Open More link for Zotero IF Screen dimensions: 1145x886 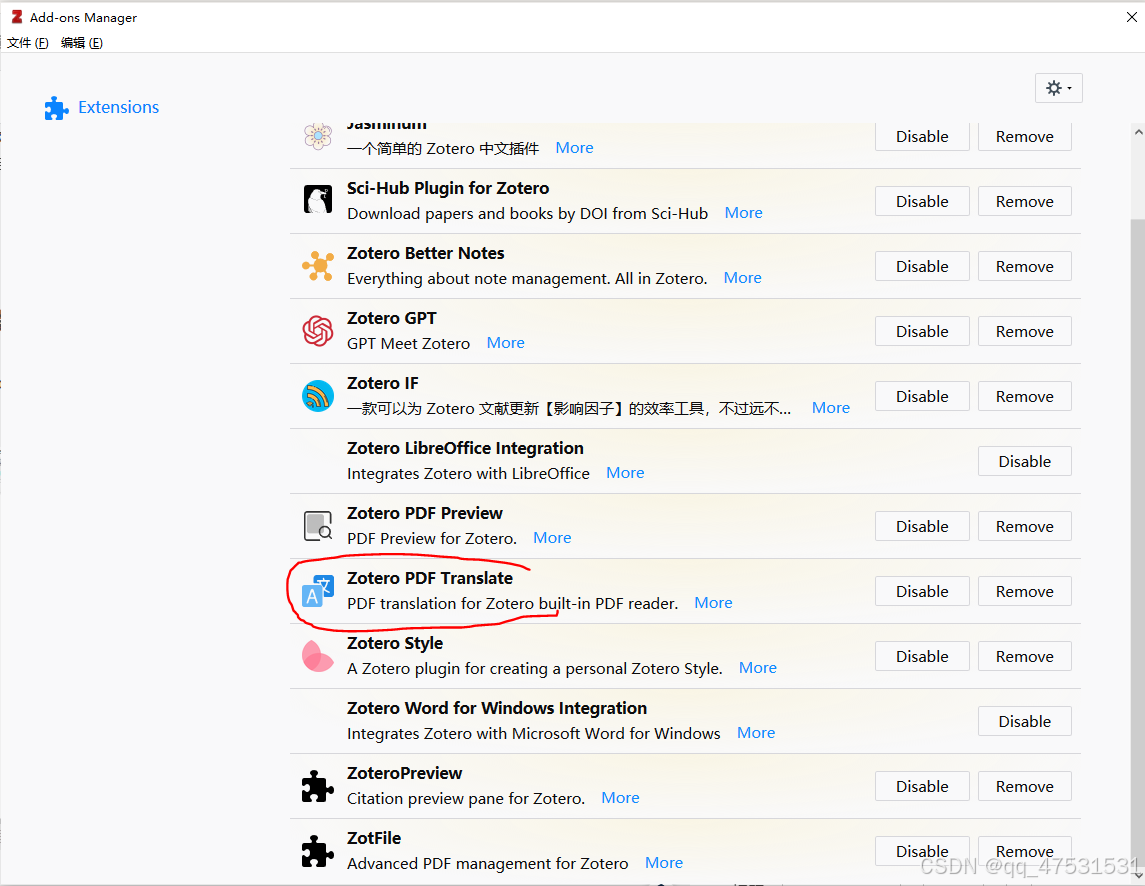point(830,408)
